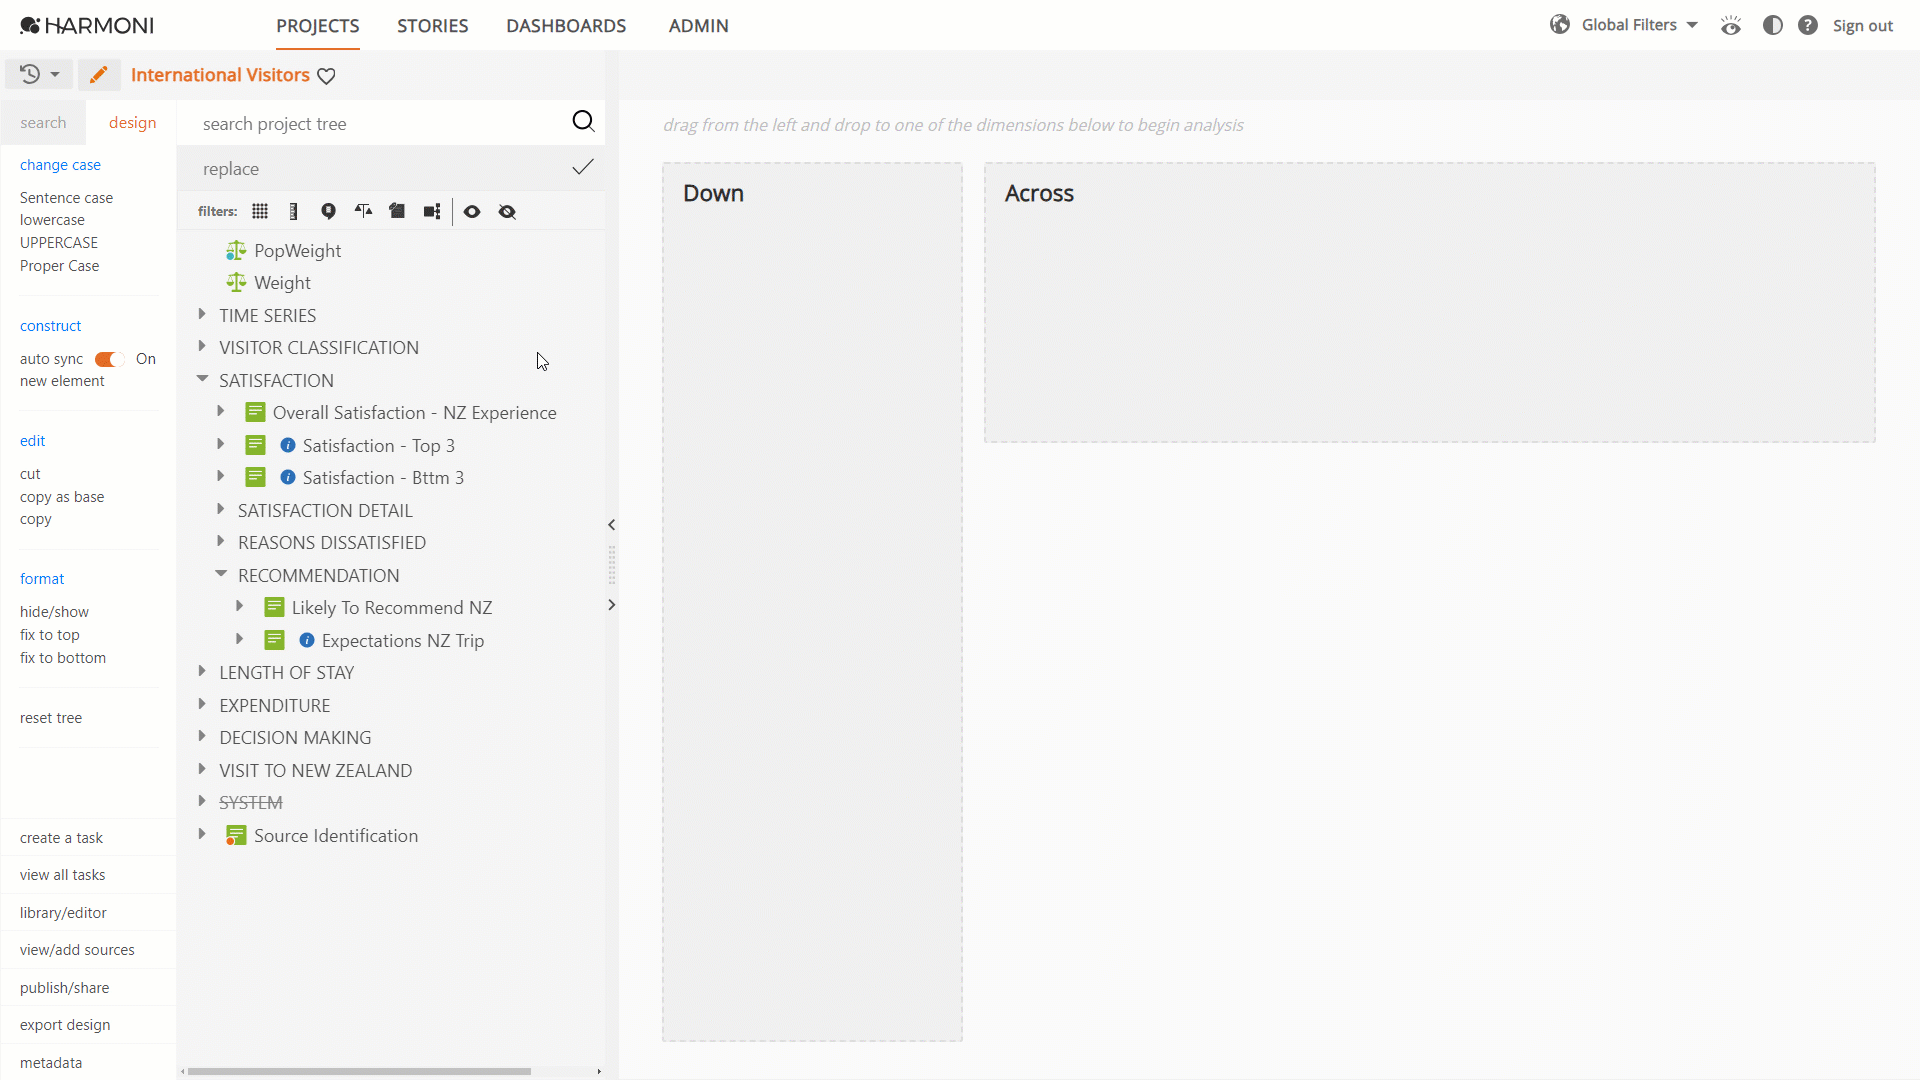Apply the hierarchy structure filter icon
1920x1080 pixels.
click(432, 211)
